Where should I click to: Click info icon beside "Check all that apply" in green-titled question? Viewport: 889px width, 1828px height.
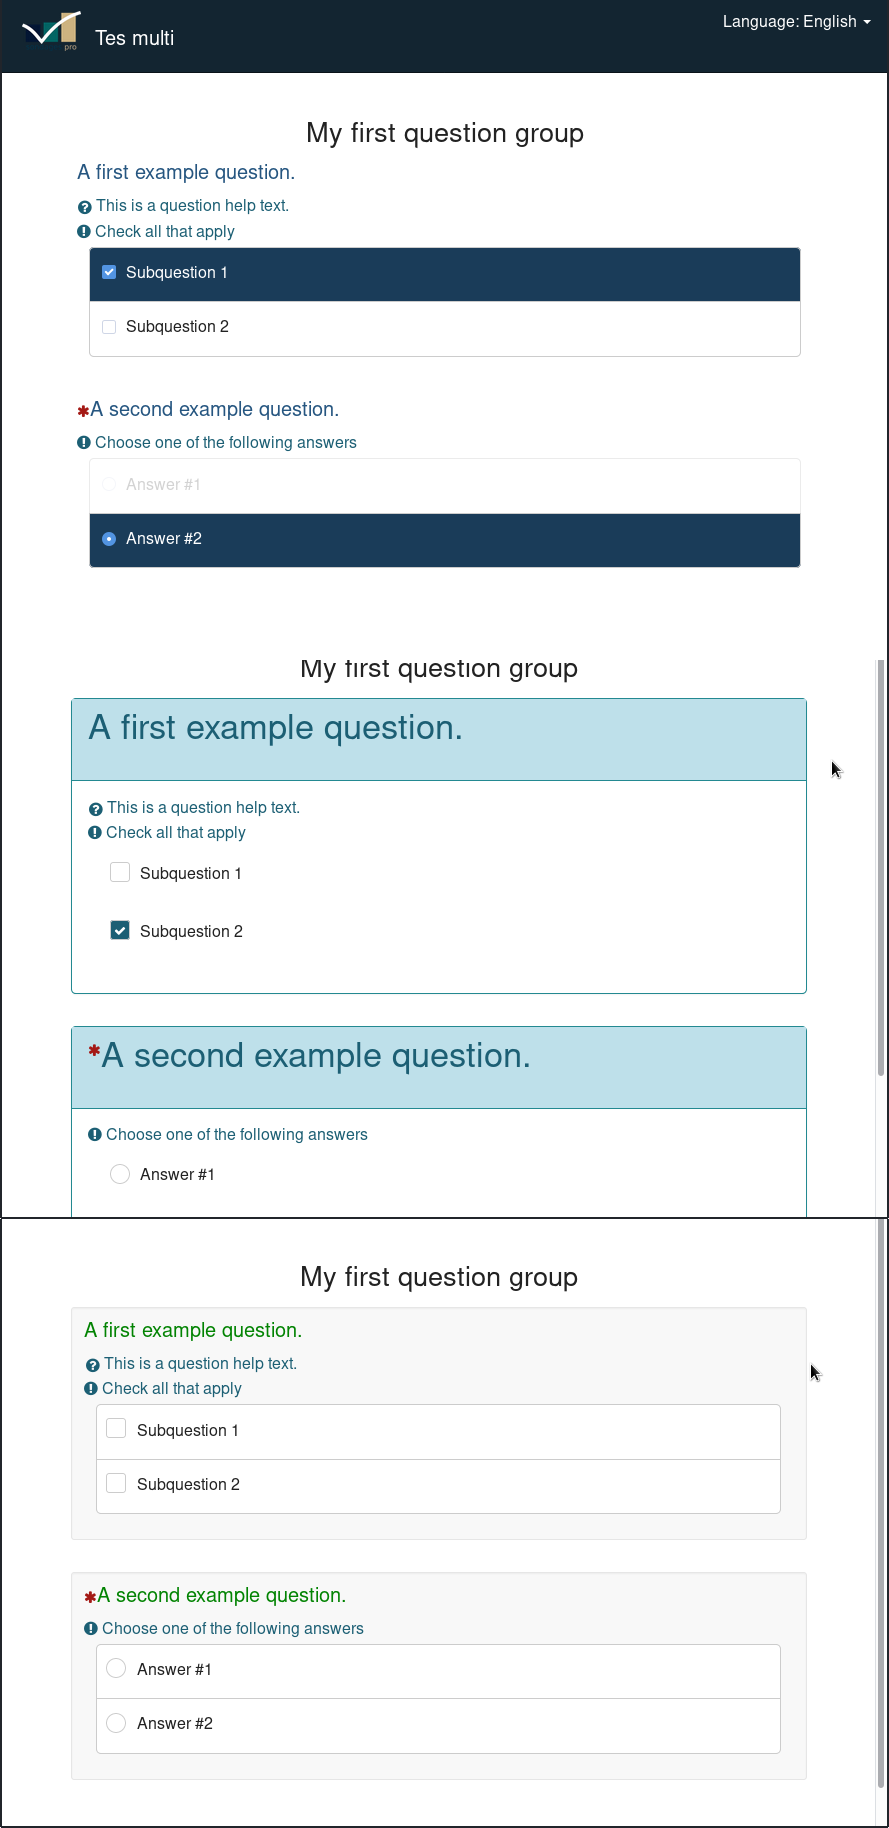[91, 1389]
